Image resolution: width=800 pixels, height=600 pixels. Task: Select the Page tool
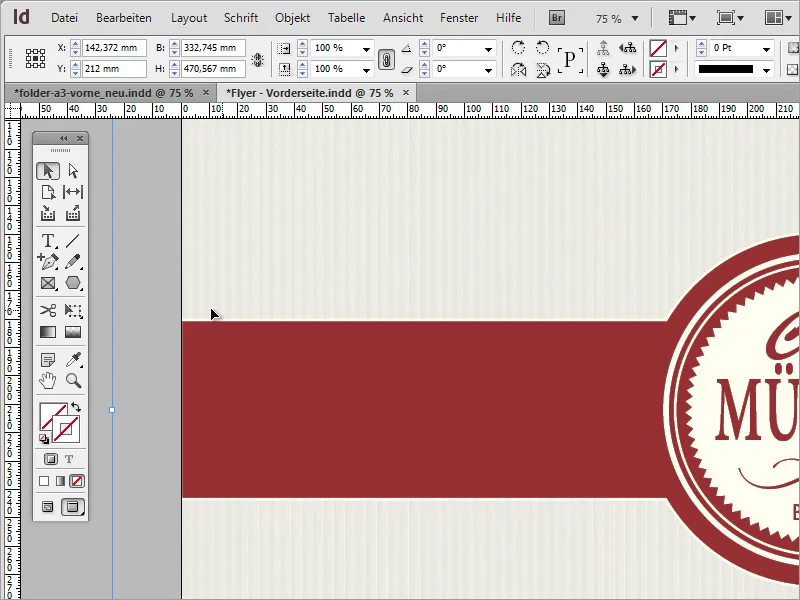pyautogui.click(x=48, y=192)
